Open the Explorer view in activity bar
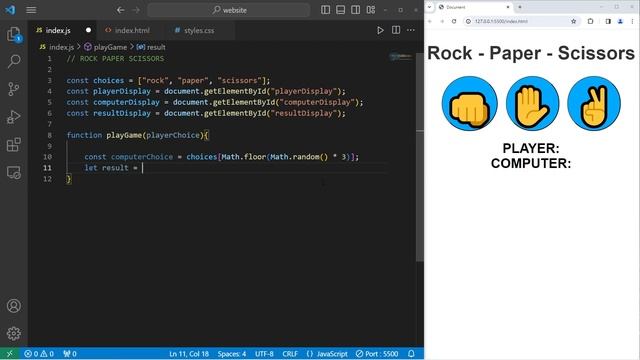This screenshot has height=360, width=640. tap(14, 34)
